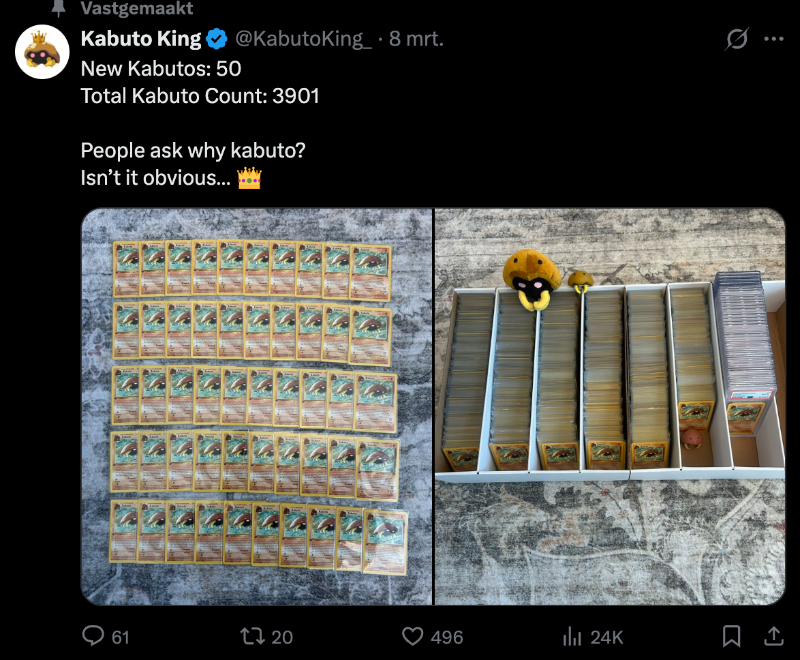
Task: Click the share post icon
Action: tap(773, 636)
